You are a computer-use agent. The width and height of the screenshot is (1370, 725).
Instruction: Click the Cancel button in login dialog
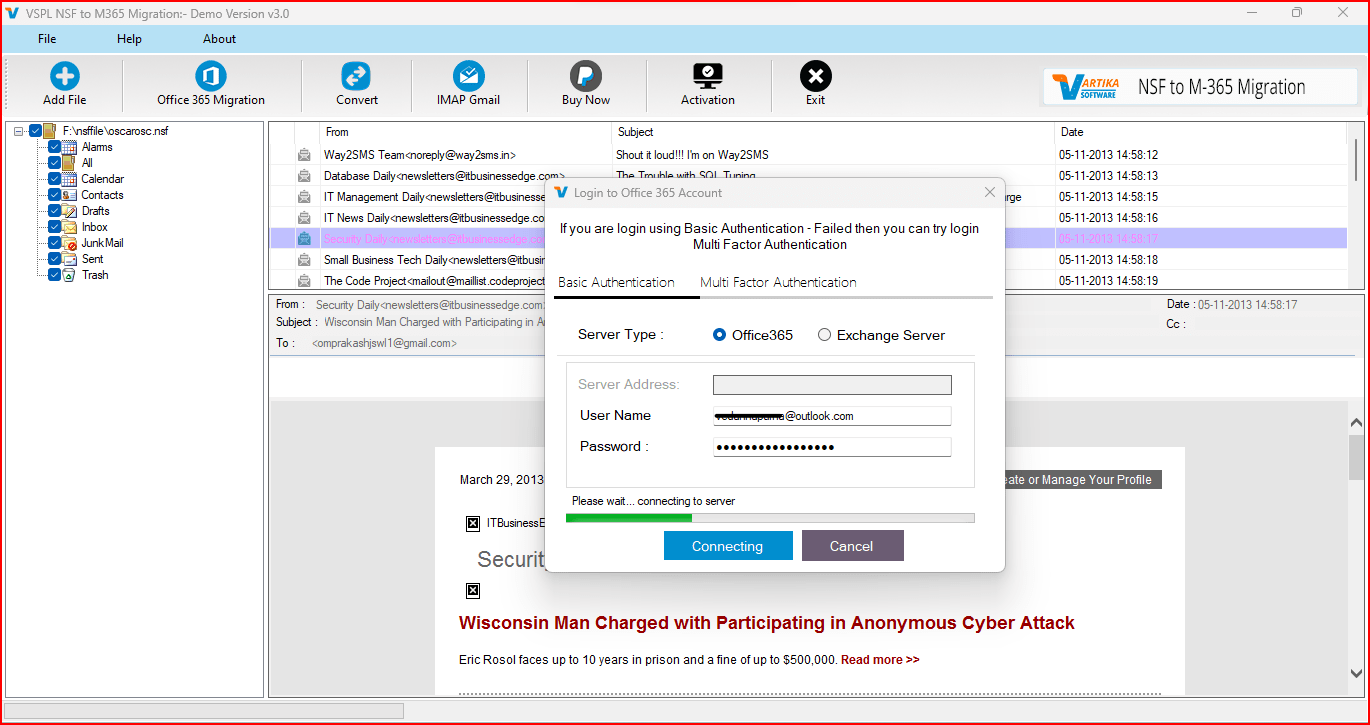(x=852, y=546)
